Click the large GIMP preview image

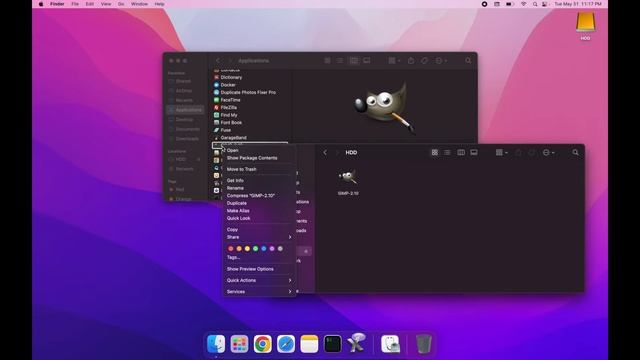pos(384,107)
